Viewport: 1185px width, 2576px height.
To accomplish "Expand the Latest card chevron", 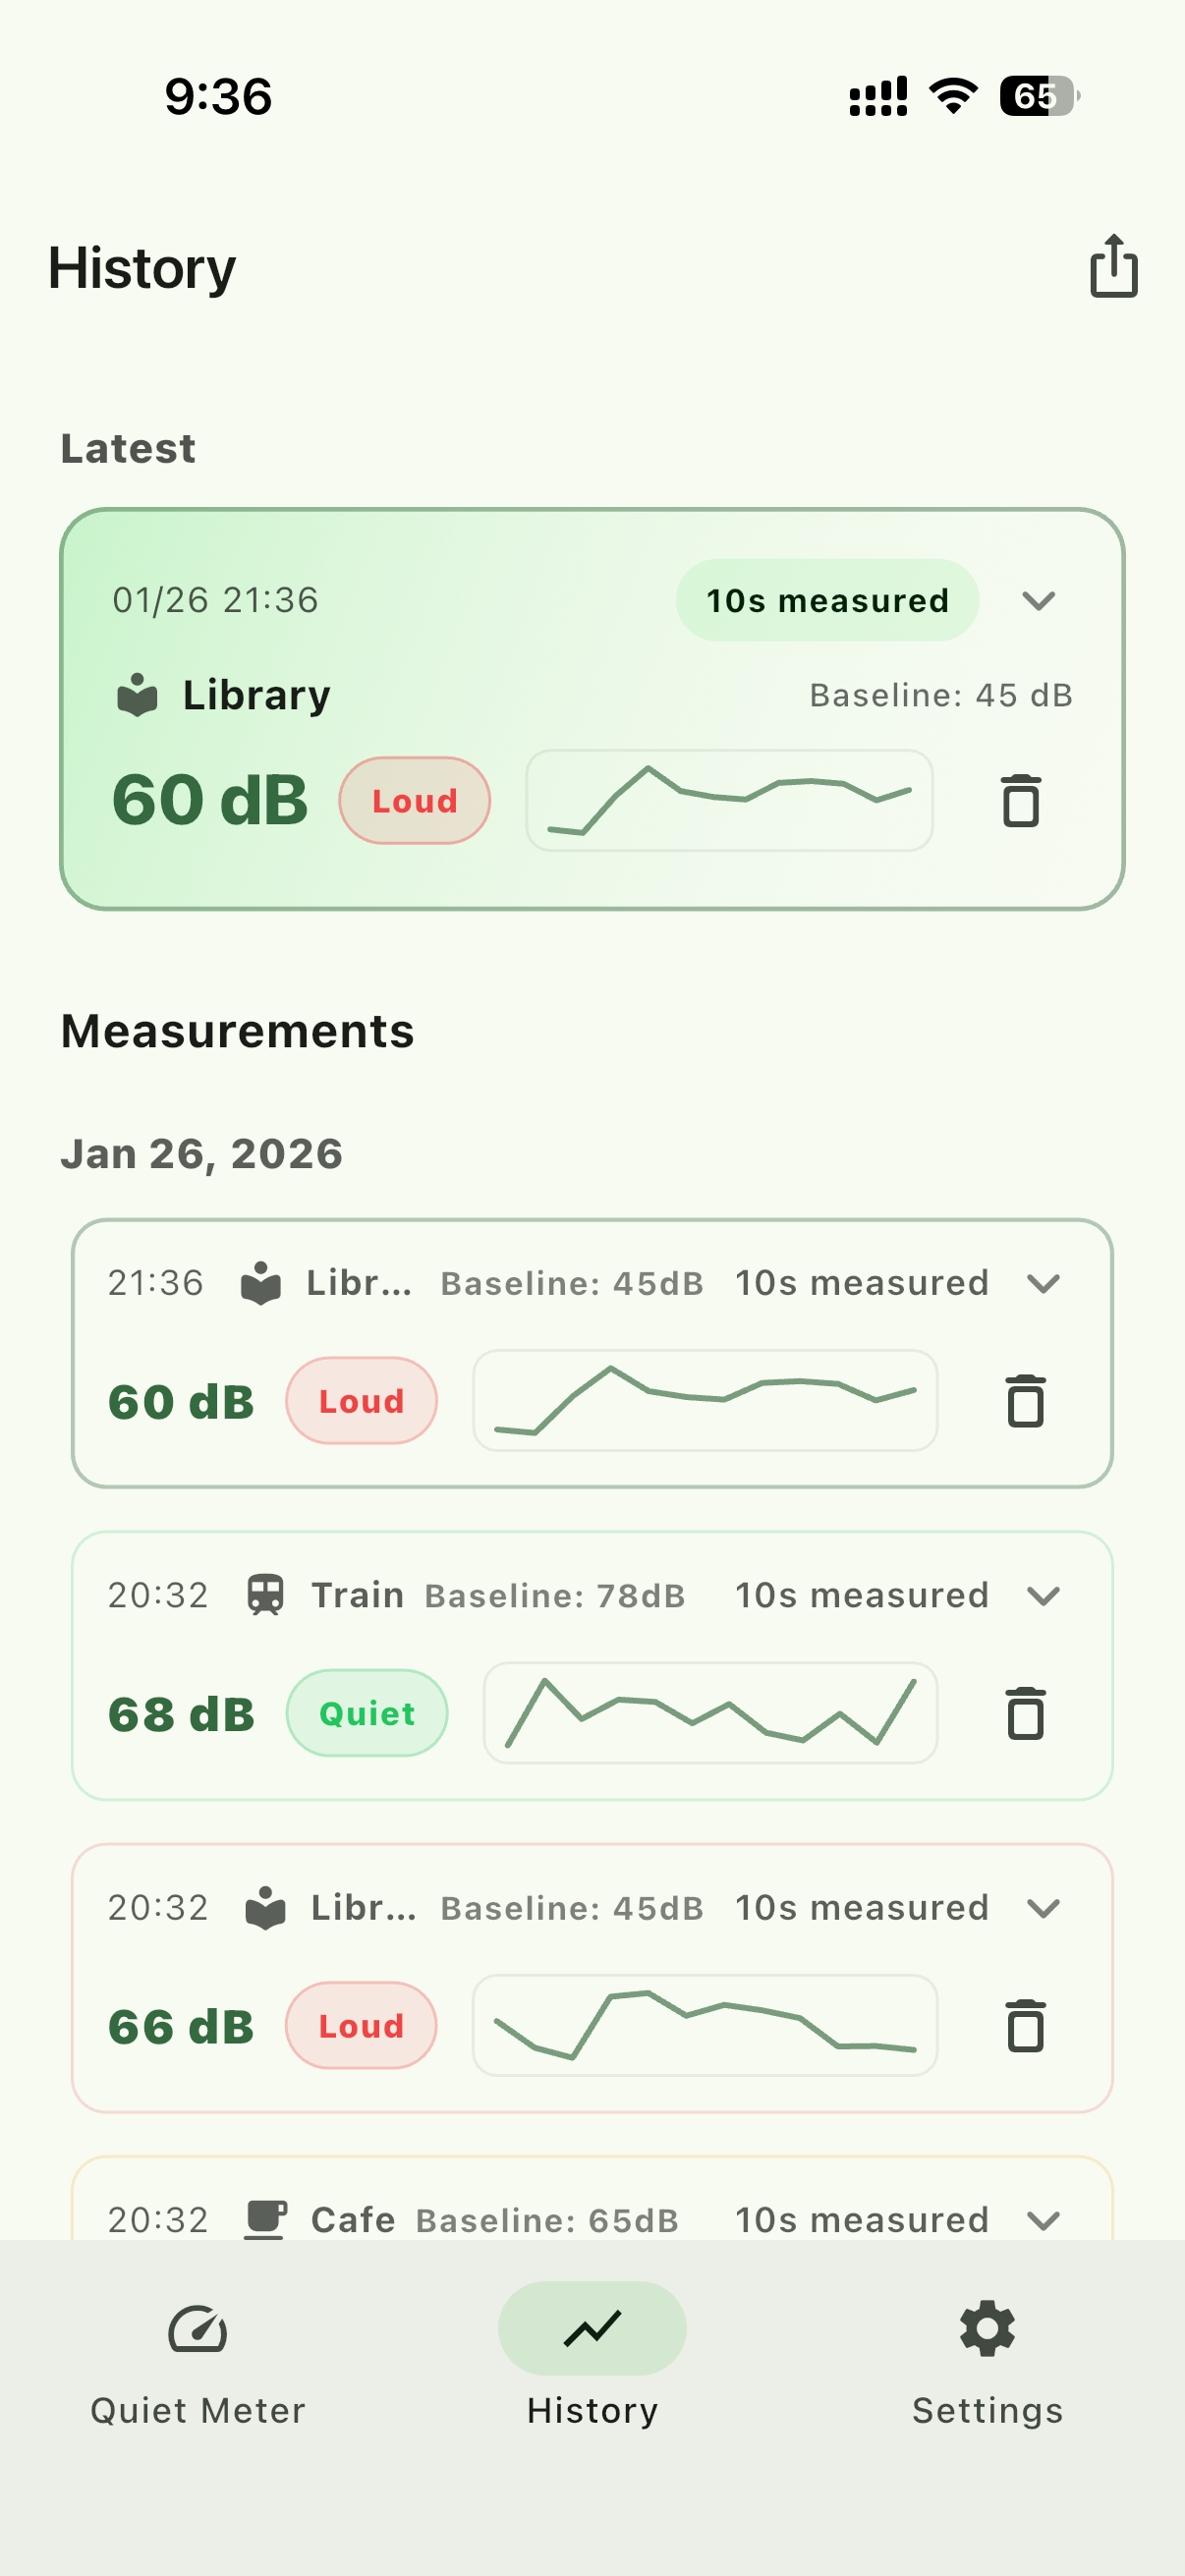I will pyautogui.click(x=1039, y=600).
